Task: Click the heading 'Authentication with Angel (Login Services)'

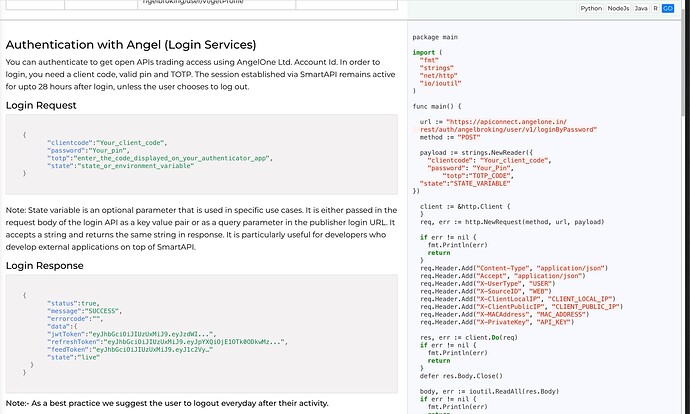Action: pos(131,45)
